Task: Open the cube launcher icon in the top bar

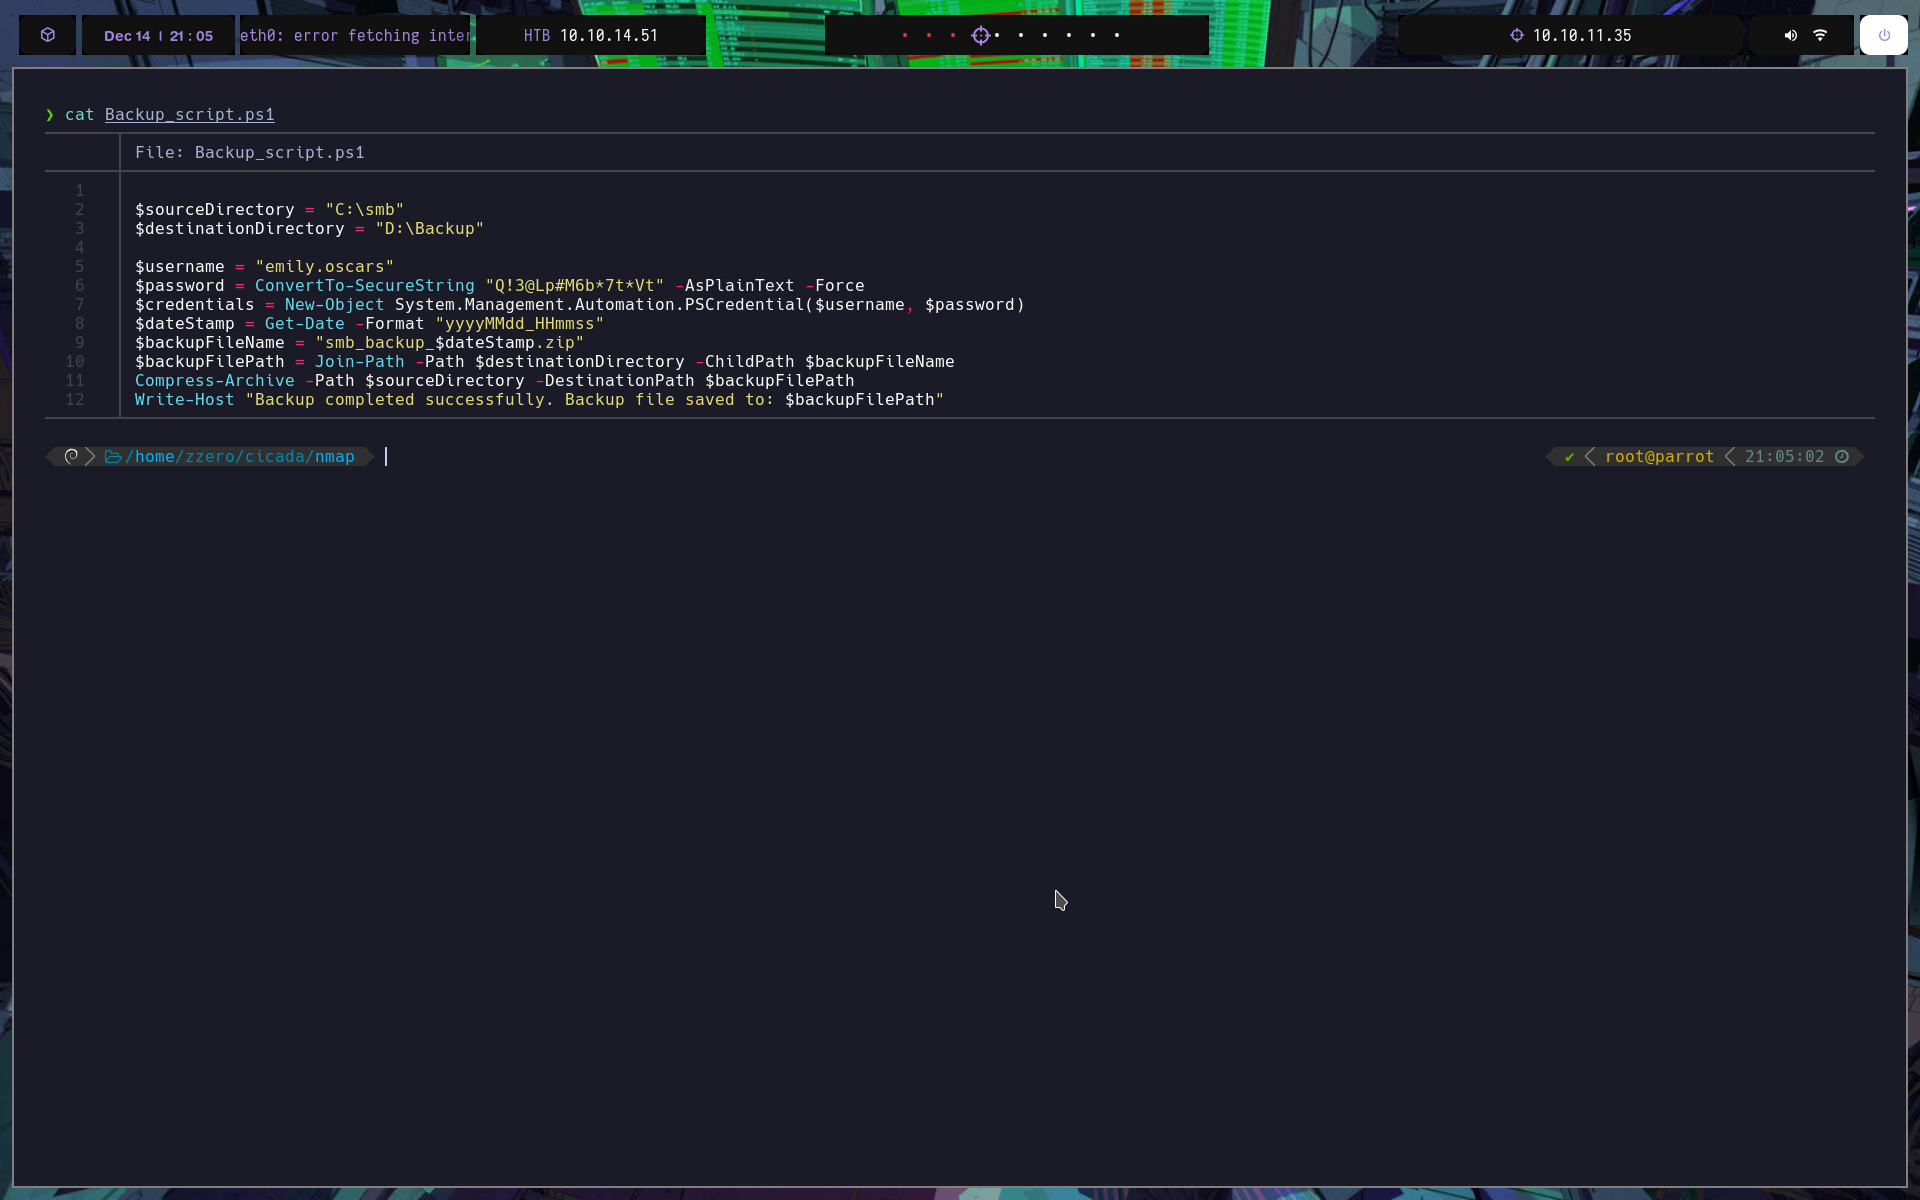Action: pyautogui.click(x=47, y=35)
